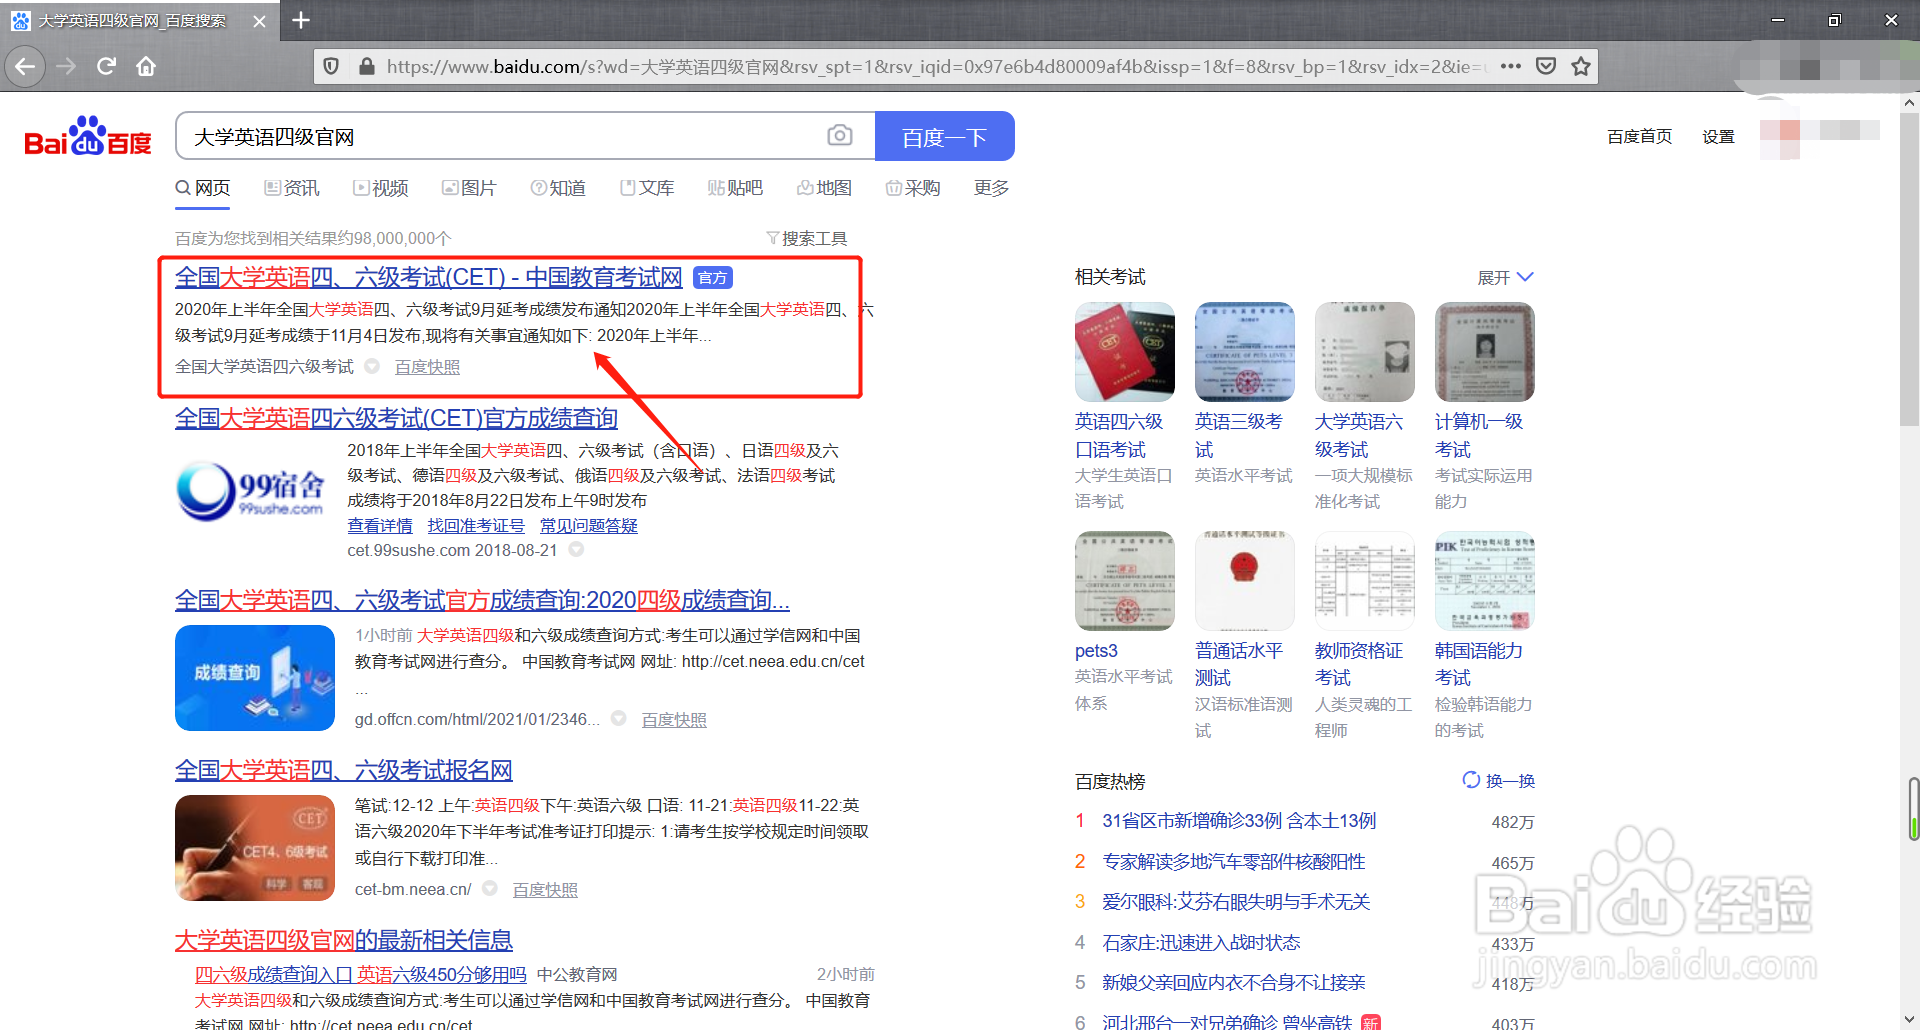Viewport: 1920px width, 1030px height.
Task: Open hot topic 专家解读多地汽车零部件核酸阳性
Action: pos(1234,862)
